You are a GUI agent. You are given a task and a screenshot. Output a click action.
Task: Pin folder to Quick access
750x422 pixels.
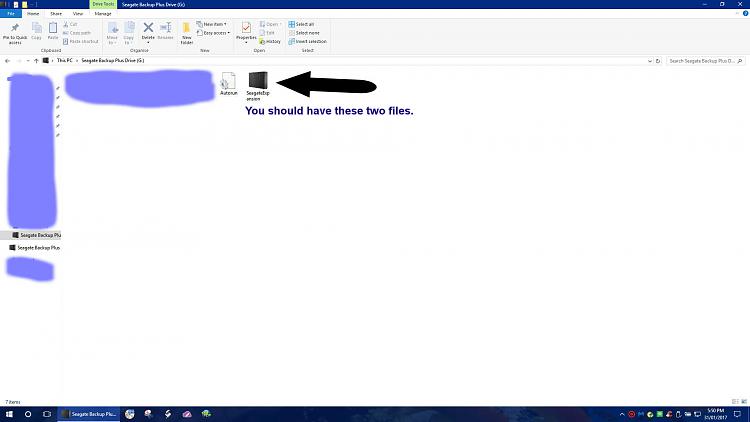pyautogui.click(x=15, y=33)
